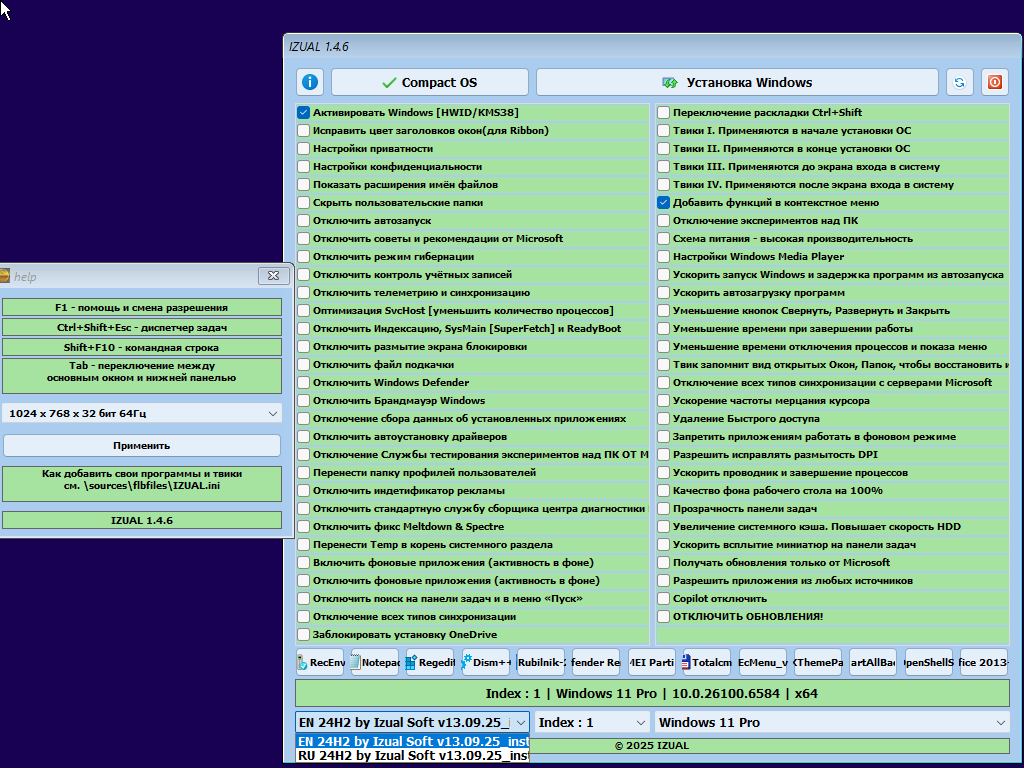
Task: Open Totalcmd from the tools row
Action: (706, 662)
